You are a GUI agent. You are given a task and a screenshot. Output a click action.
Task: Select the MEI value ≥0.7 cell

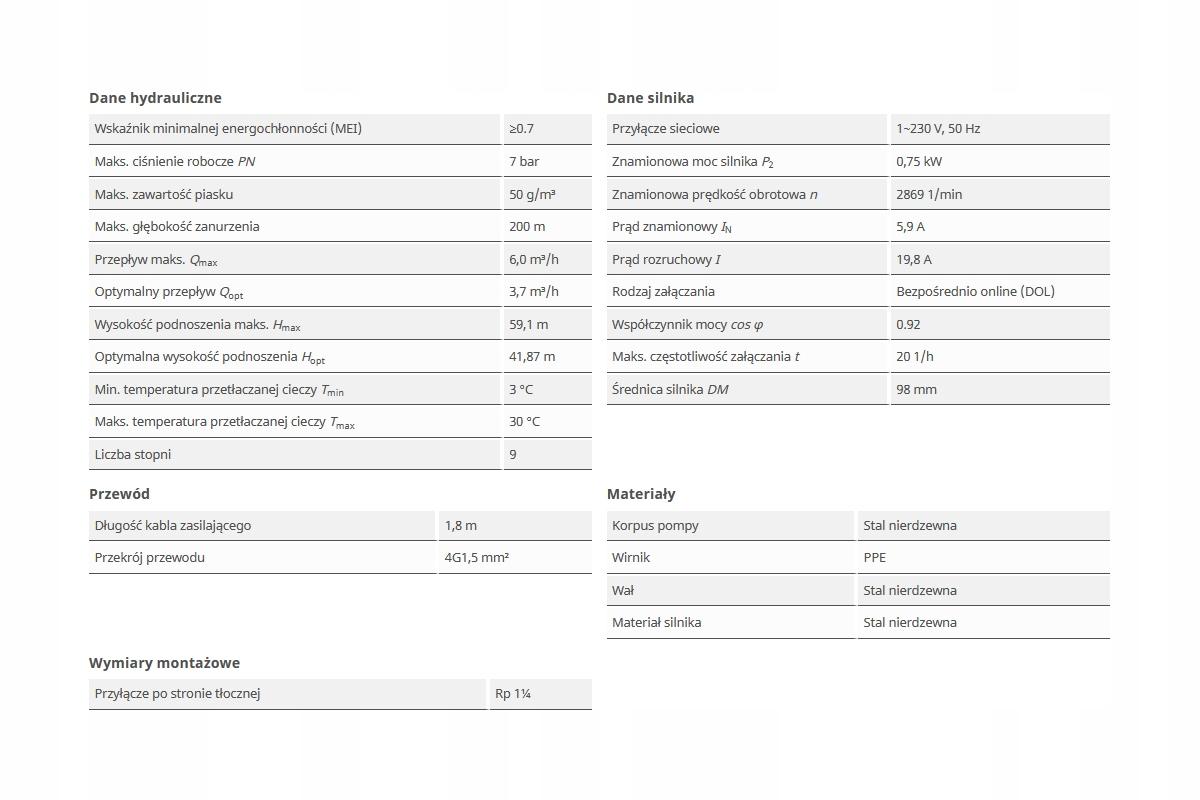522,129
